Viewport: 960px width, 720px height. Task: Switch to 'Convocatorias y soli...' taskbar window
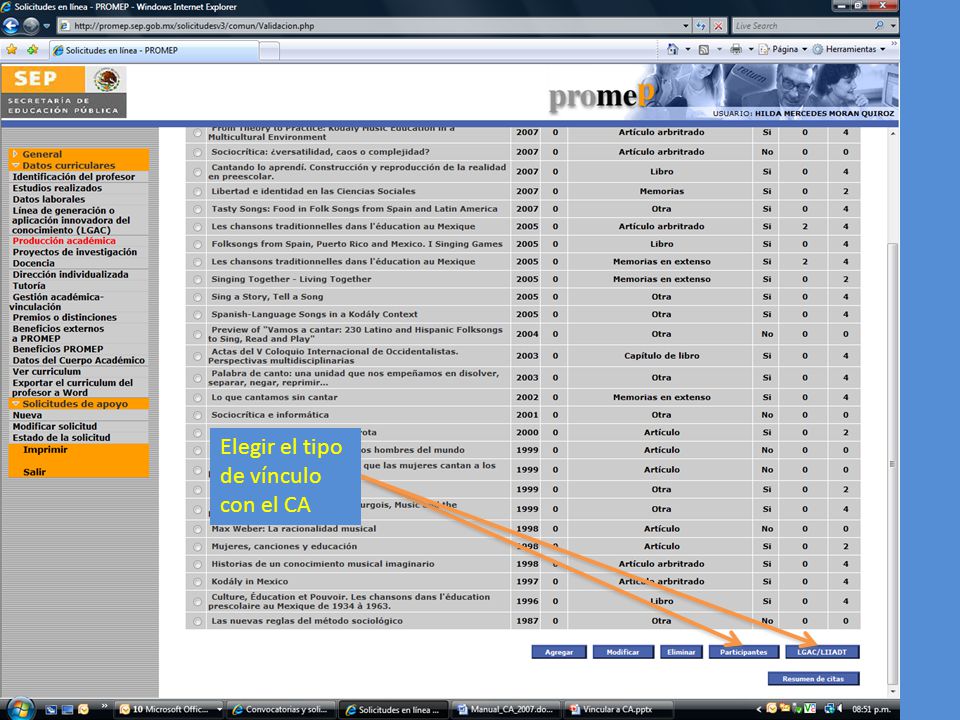point(280,710)
